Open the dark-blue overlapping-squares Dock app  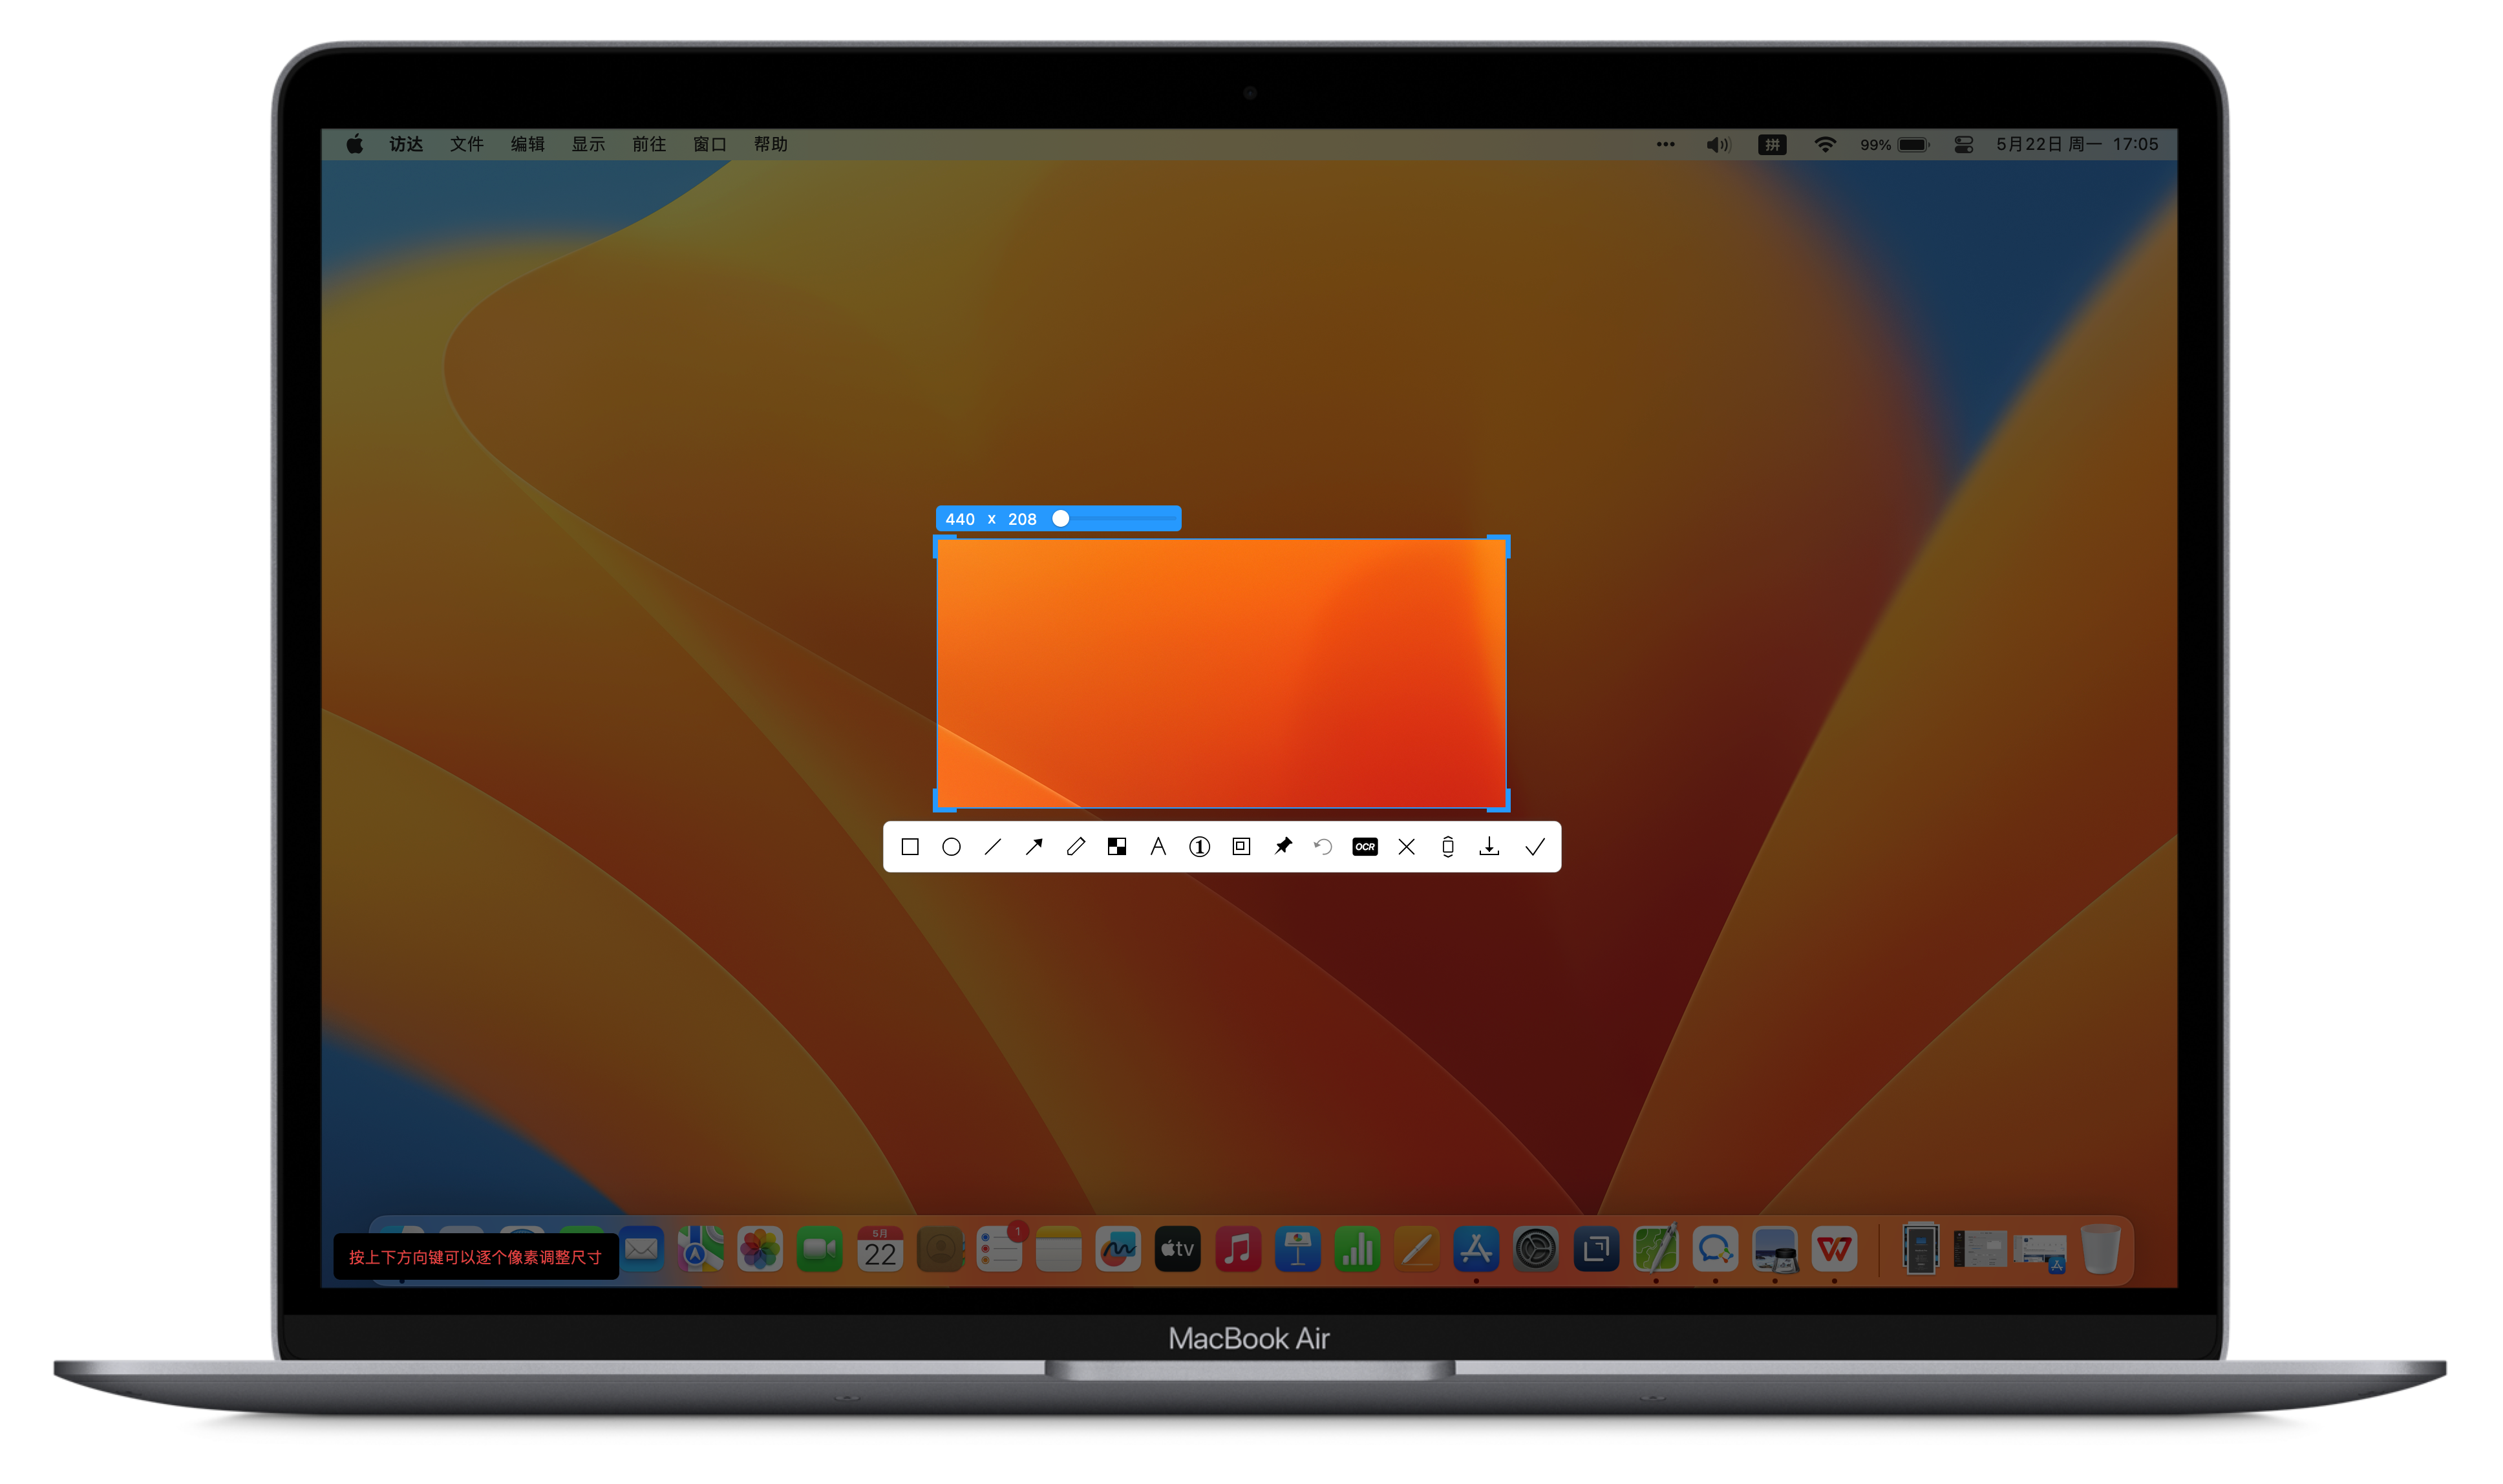click(1596, 1249)
